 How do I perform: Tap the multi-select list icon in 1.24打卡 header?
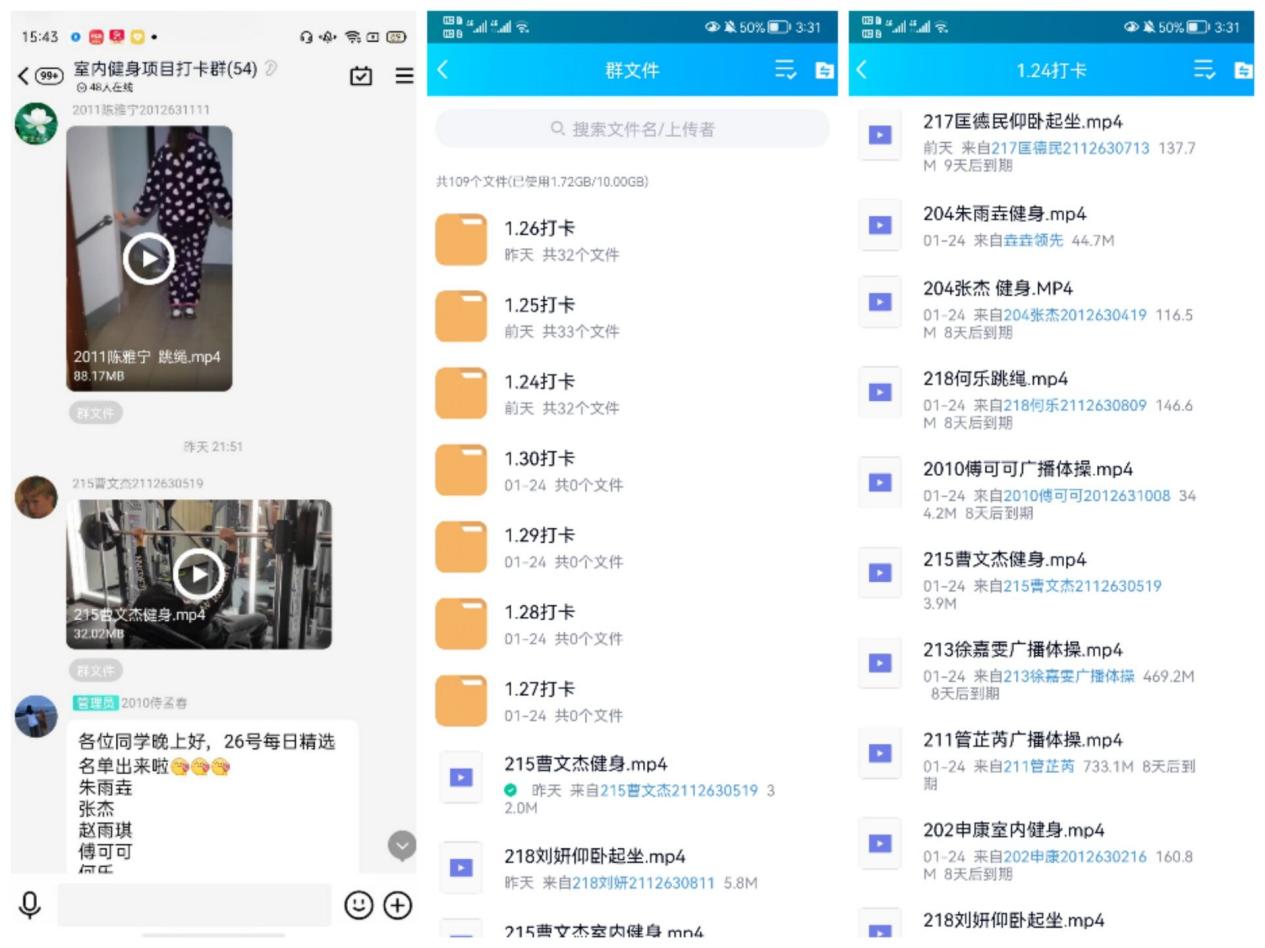point(1204,70)
